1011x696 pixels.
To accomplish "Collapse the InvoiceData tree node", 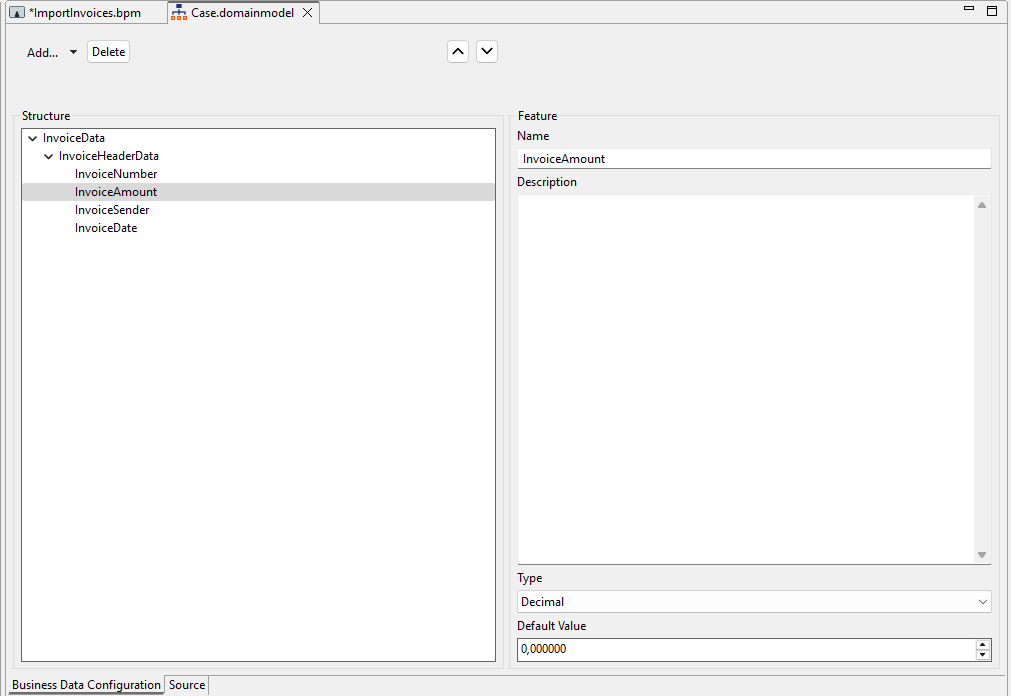I will pyautogui.click(x=33, y=138).
